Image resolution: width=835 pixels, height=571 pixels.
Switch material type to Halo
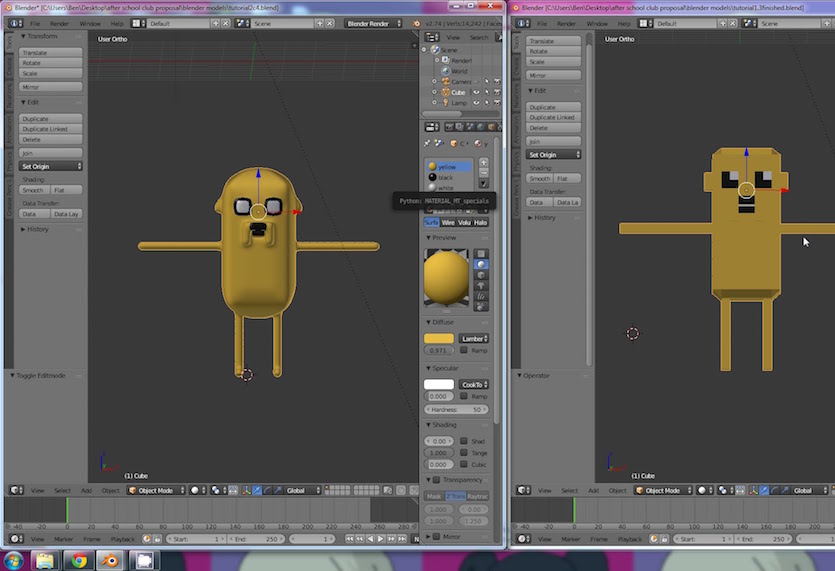[480, 223]
